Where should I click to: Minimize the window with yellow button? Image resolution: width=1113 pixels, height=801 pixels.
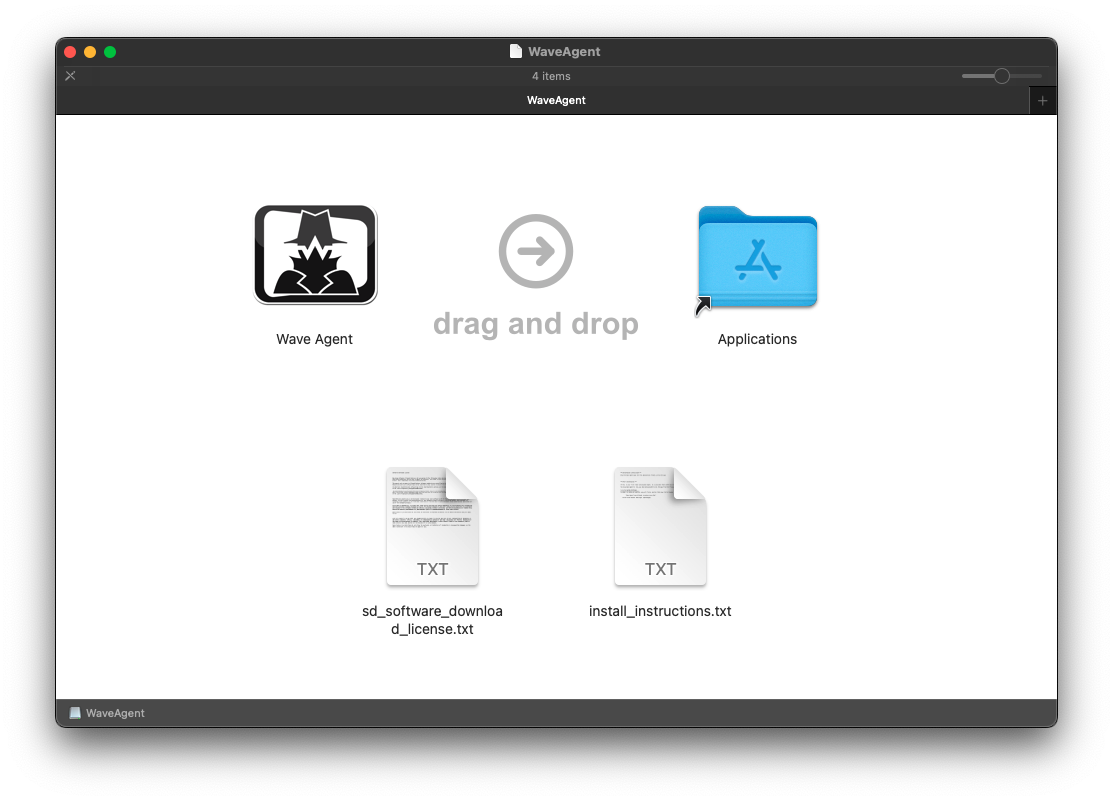(90, 52)
